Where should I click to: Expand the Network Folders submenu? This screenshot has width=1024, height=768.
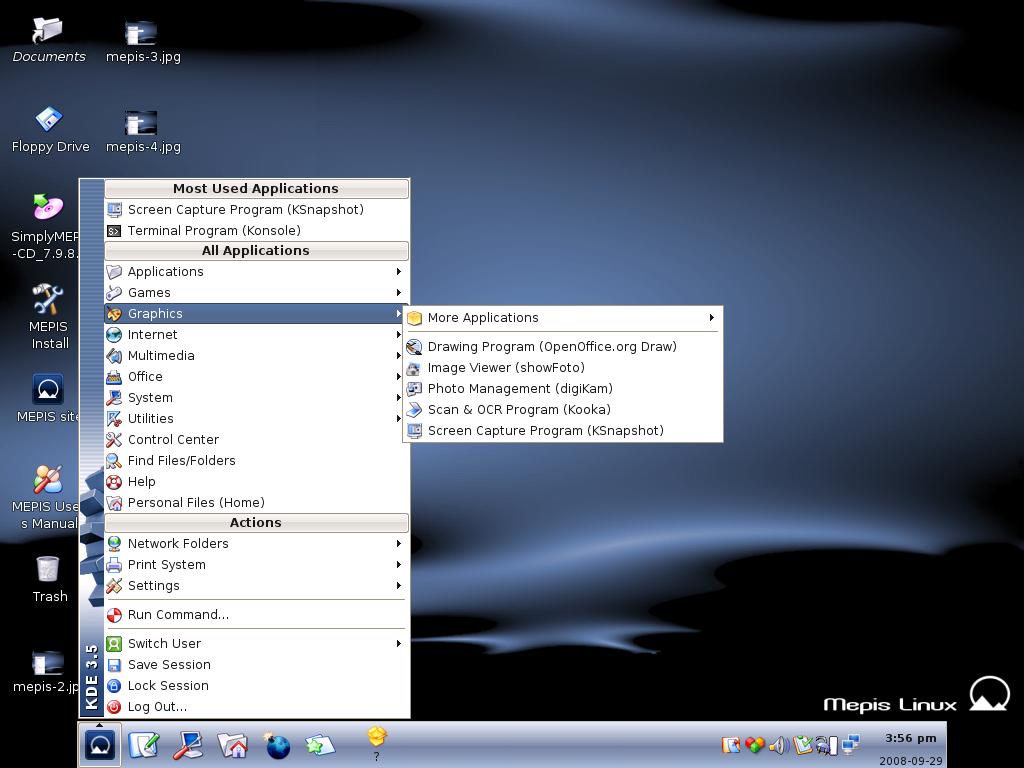(257, 543)
